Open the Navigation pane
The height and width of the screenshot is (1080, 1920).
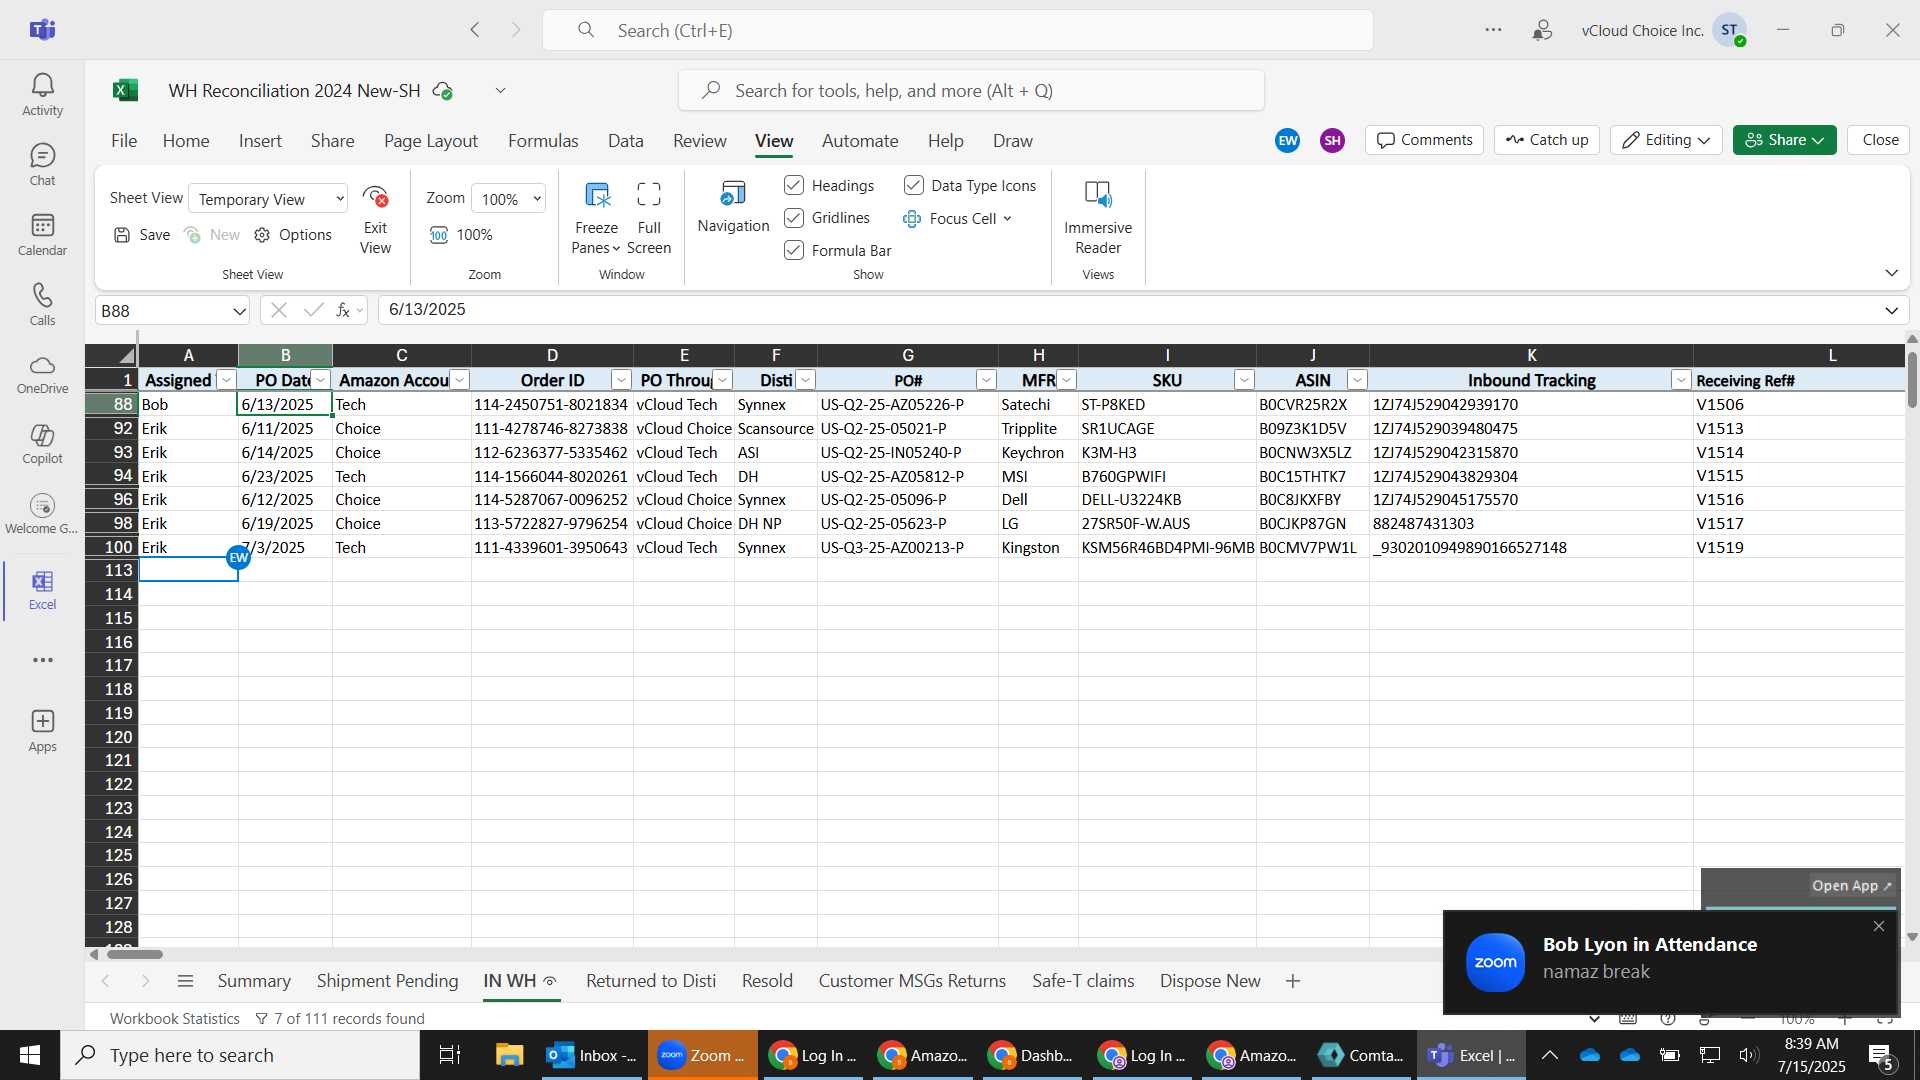coord(733,208)
